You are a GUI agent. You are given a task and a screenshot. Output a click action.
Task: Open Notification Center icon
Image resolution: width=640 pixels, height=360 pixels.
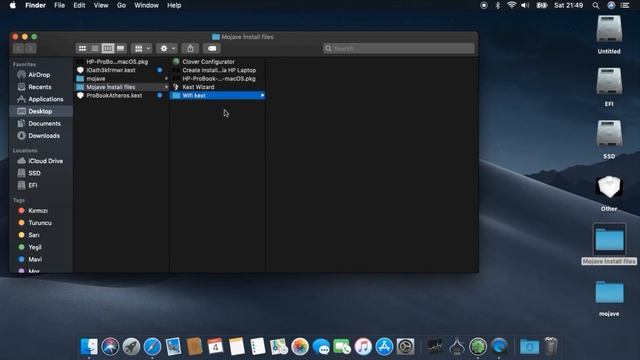625,5
